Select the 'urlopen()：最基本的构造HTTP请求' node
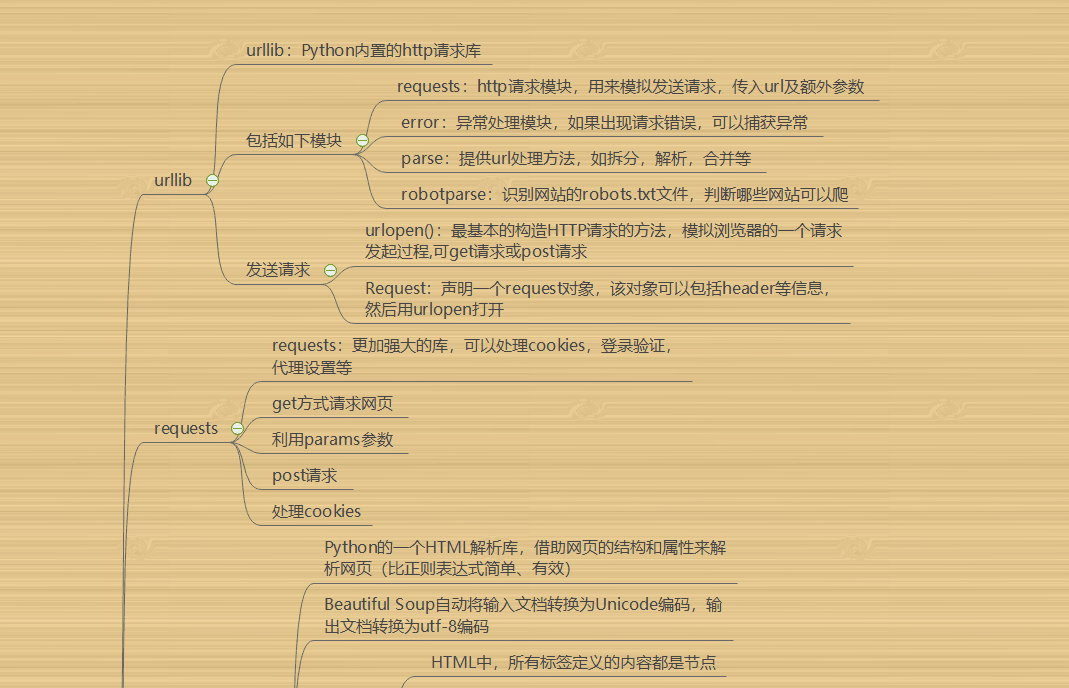This screenshot has width=1069, height=688. point(603,241)
